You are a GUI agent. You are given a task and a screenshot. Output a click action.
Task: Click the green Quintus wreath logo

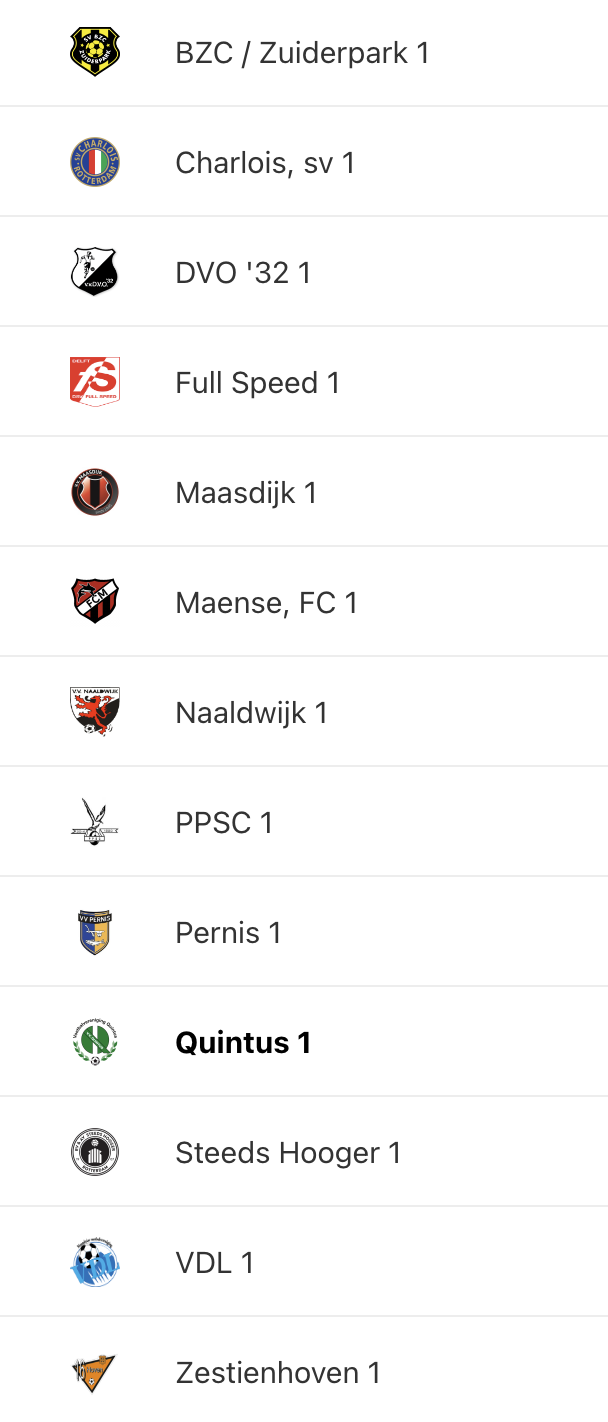tap(95, 1042)
